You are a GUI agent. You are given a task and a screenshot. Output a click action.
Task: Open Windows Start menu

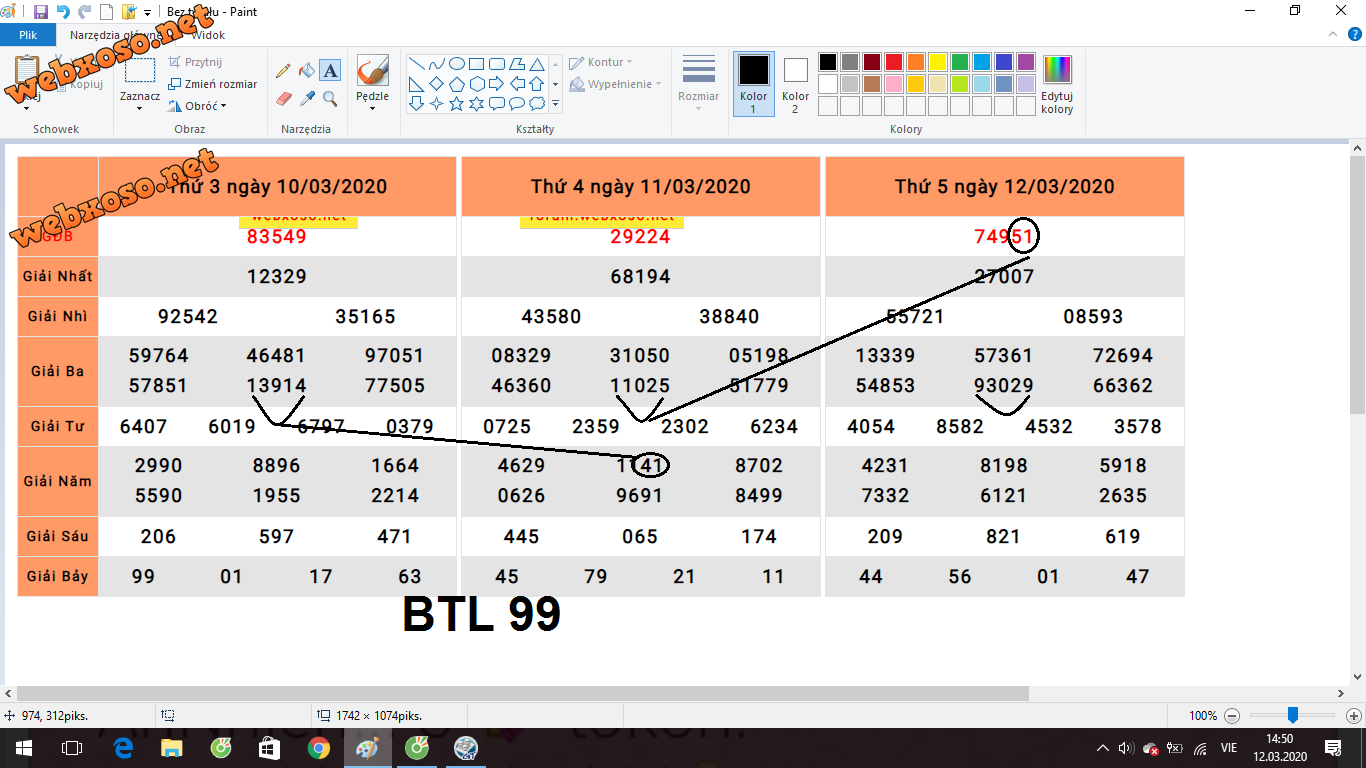[x=23, y=748]
